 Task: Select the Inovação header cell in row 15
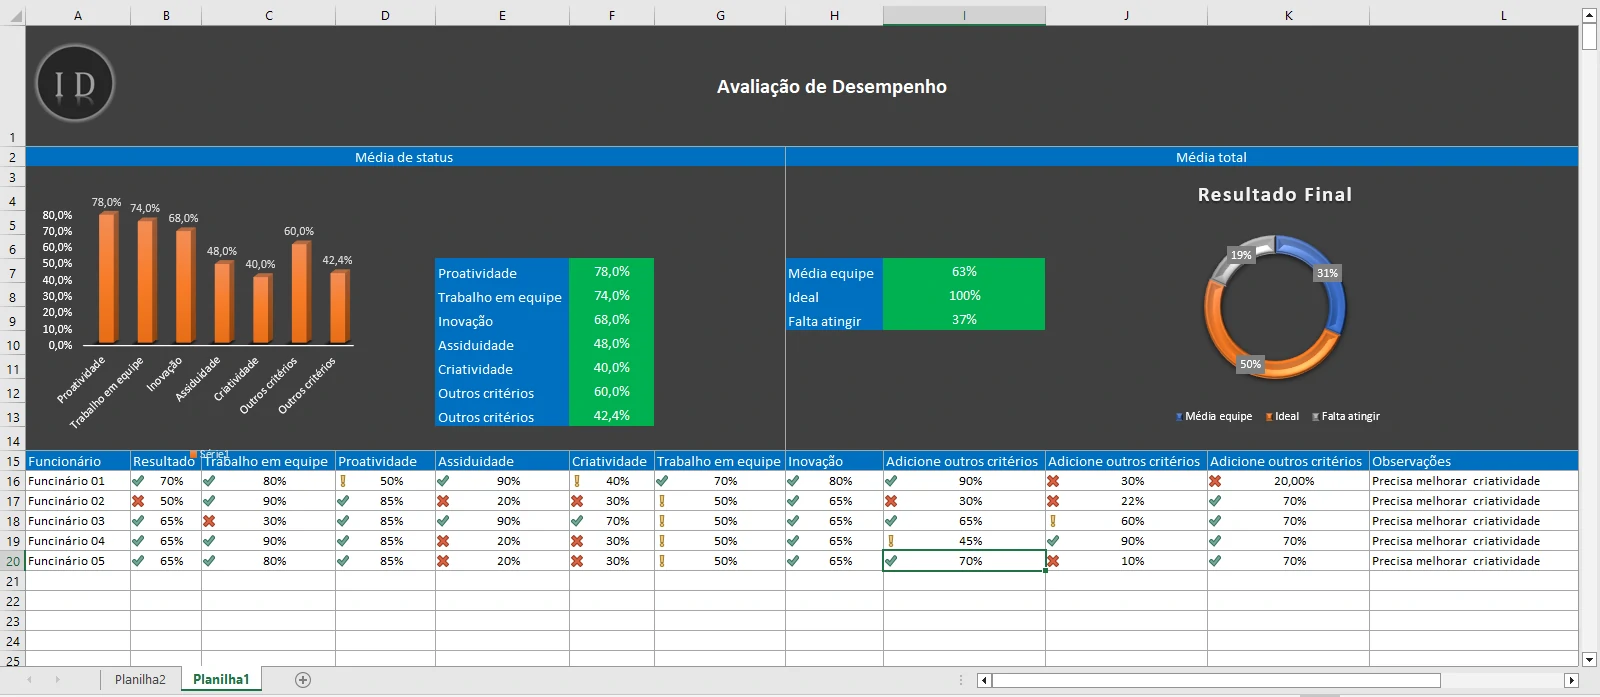834,461
